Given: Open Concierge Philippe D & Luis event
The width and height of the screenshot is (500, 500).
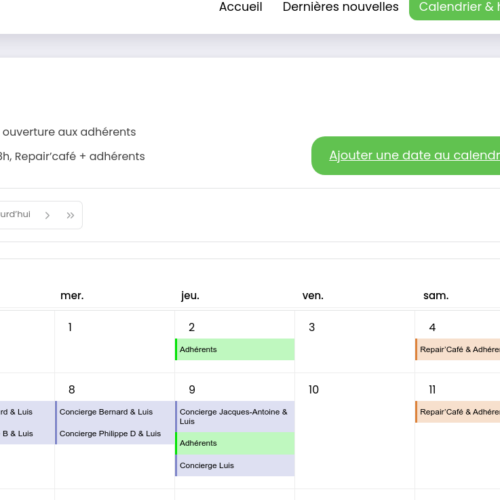Looking at the screenshot, I should point(115,434).
